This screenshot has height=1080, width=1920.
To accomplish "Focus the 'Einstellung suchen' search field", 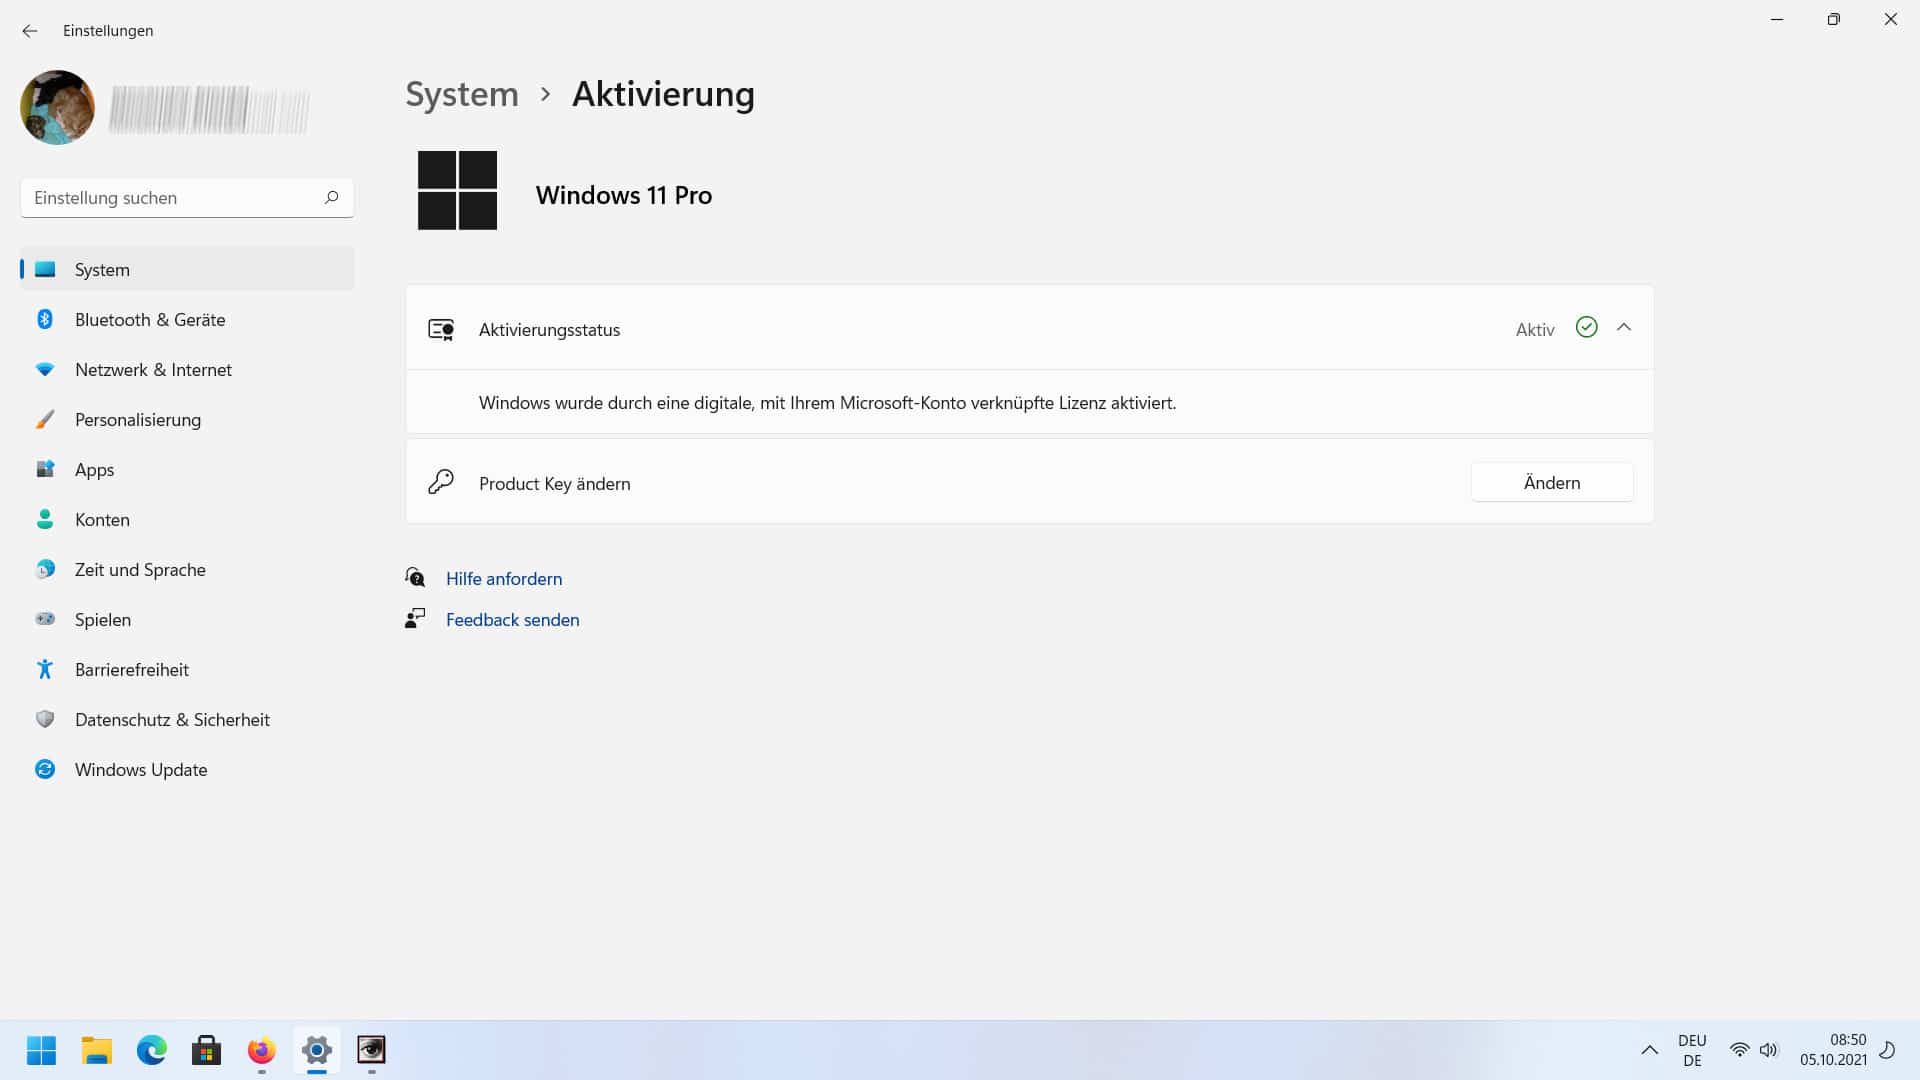I will pos(187,198).
